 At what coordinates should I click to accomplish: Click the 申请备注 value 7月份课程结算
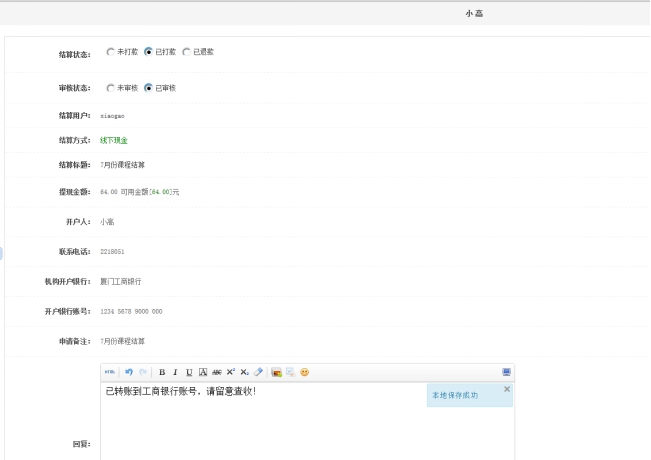pyautogui.click(x=122, y=341)
